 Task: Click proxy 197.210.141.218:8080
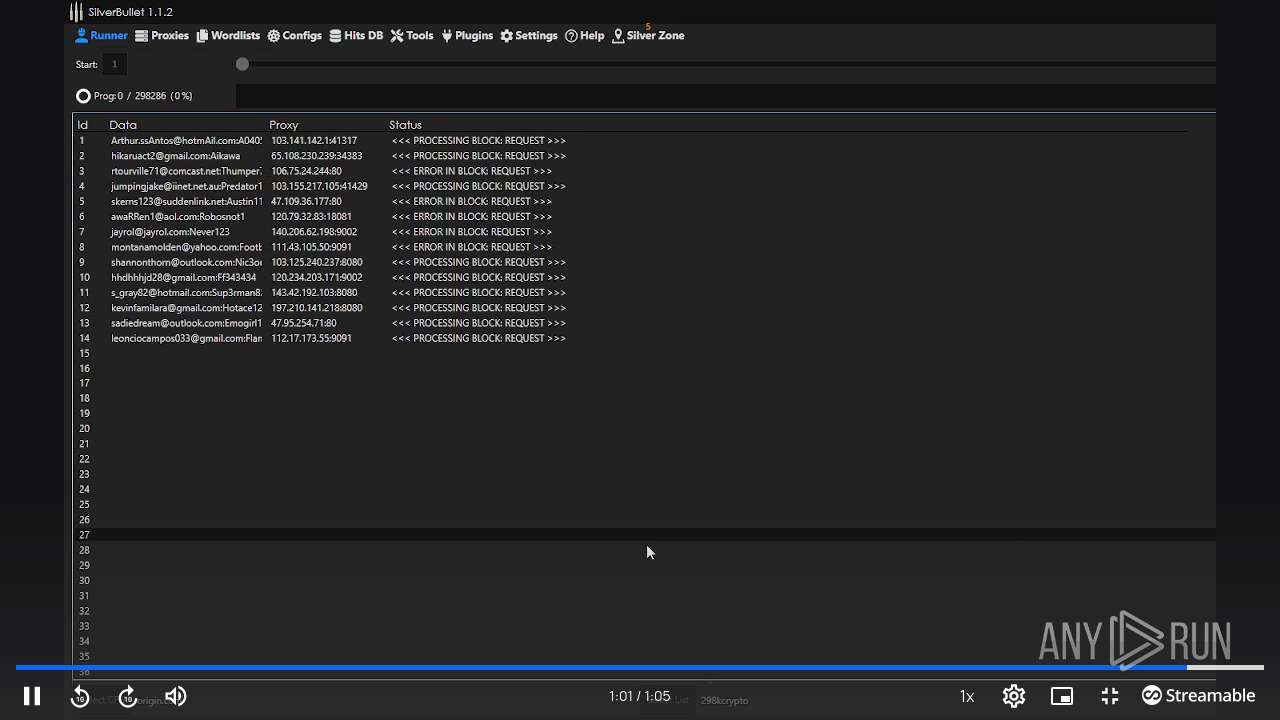pyautogui.click(x=316, y=308)
